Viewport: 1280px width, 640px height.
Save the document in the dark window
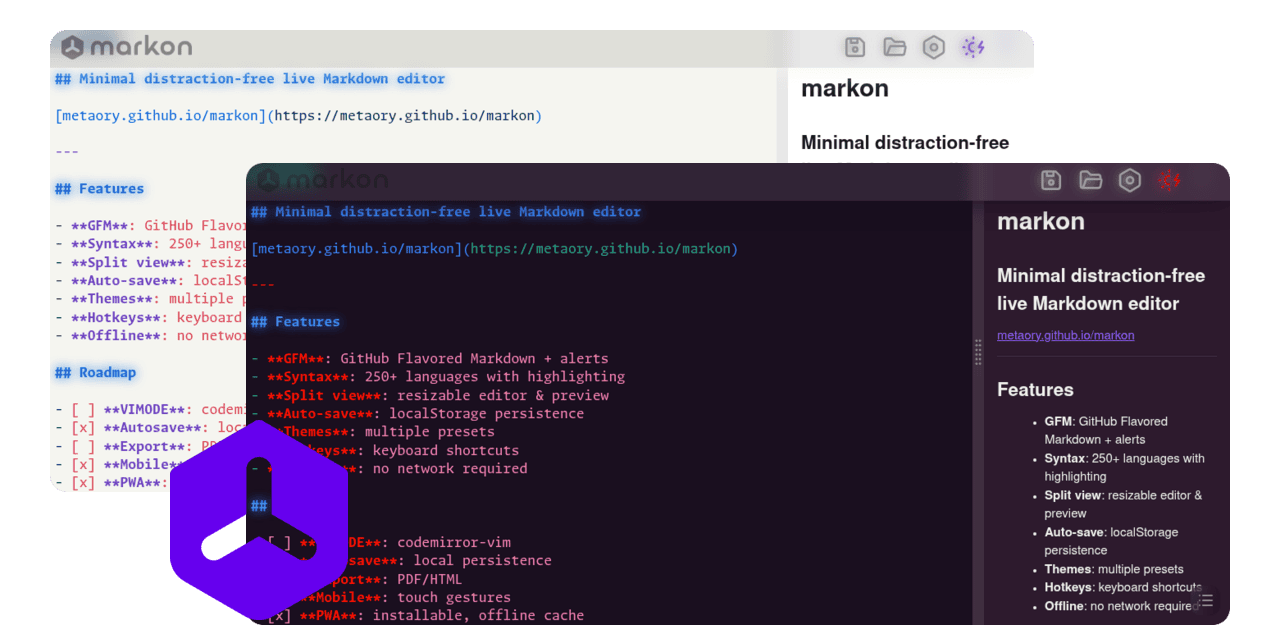[1051, 180]
